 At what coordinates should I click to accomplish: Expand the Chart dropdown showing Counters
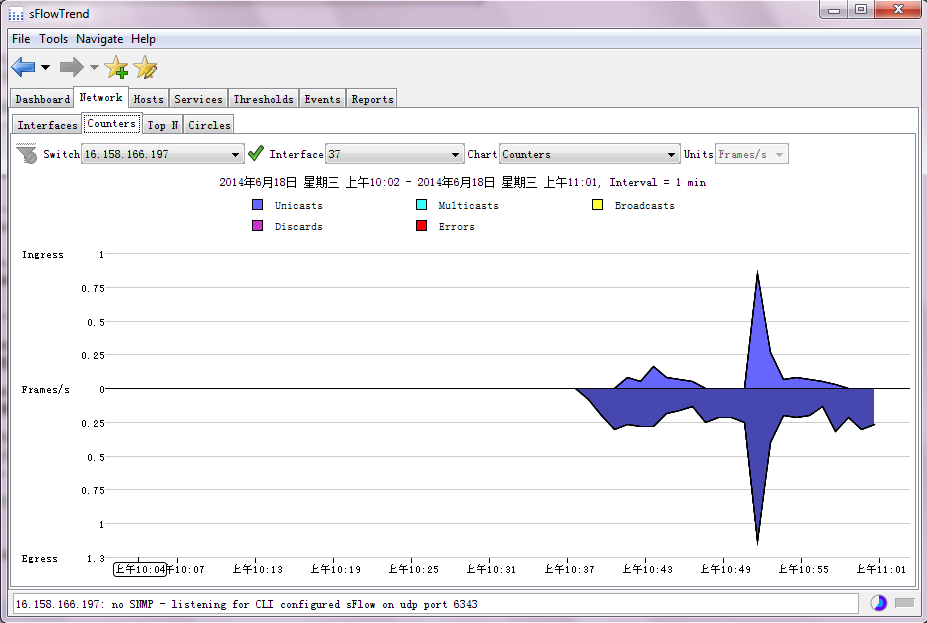(590, 154)
